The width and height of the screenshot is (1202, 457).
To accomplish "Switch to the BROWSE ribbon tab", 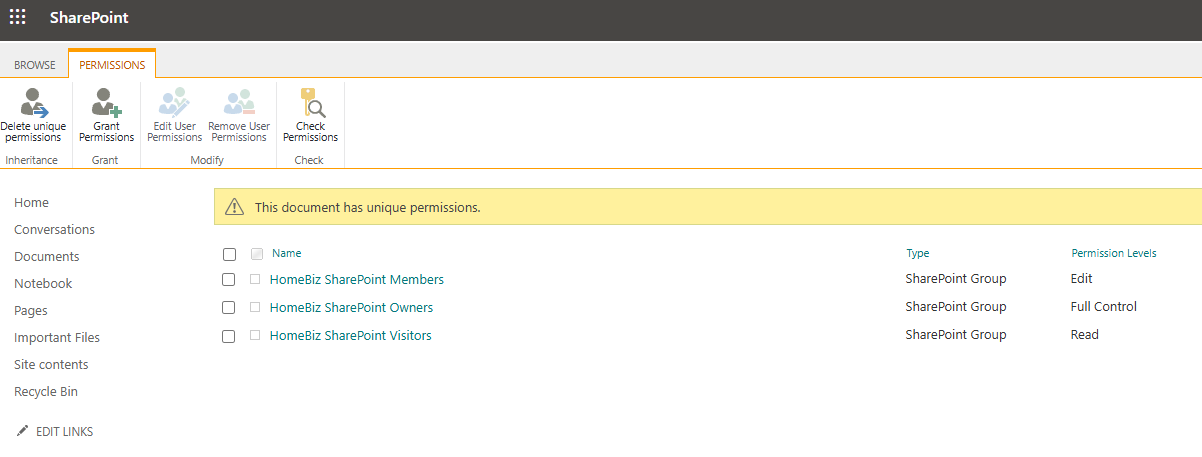I will coord(35,65).
